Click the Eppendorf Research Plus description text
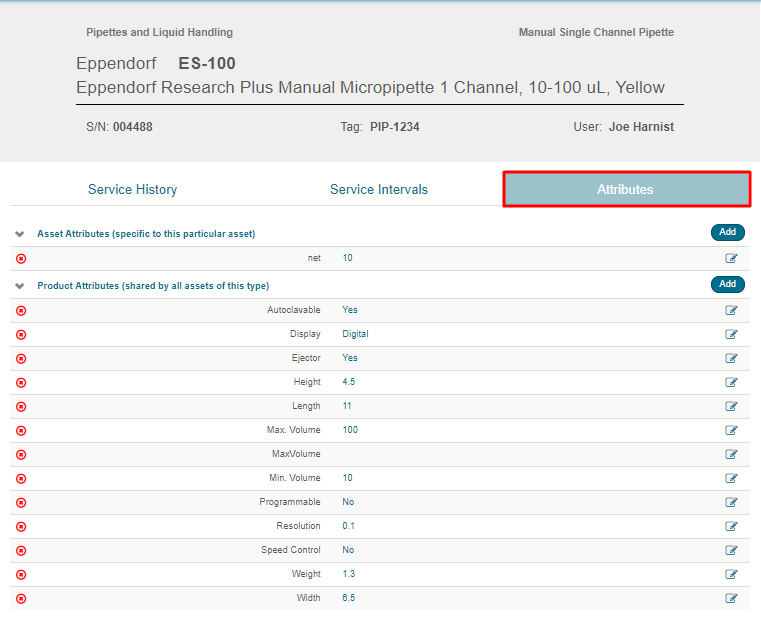 click(x=370, y=88)
